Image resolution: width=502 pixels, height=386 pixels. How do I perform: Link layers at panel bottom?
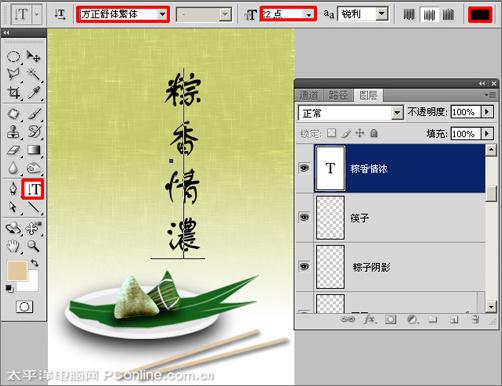pos(348,319)
